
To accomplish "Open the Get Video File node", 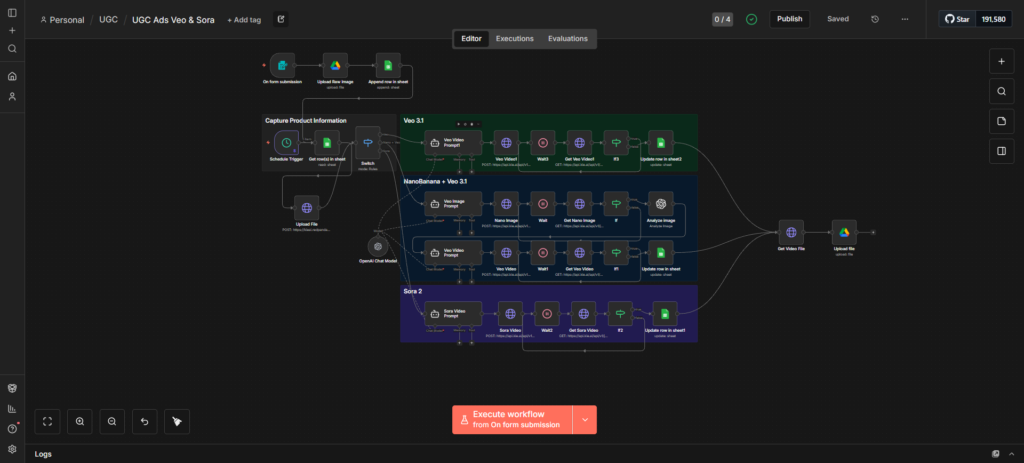I will [x=792, y=232].
